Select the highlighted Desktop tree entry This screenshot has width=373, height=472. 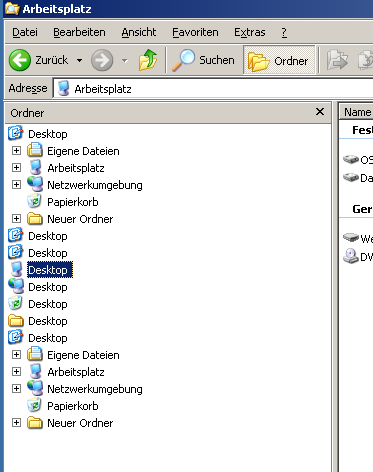pyautogui.click(x=50, y=270)
